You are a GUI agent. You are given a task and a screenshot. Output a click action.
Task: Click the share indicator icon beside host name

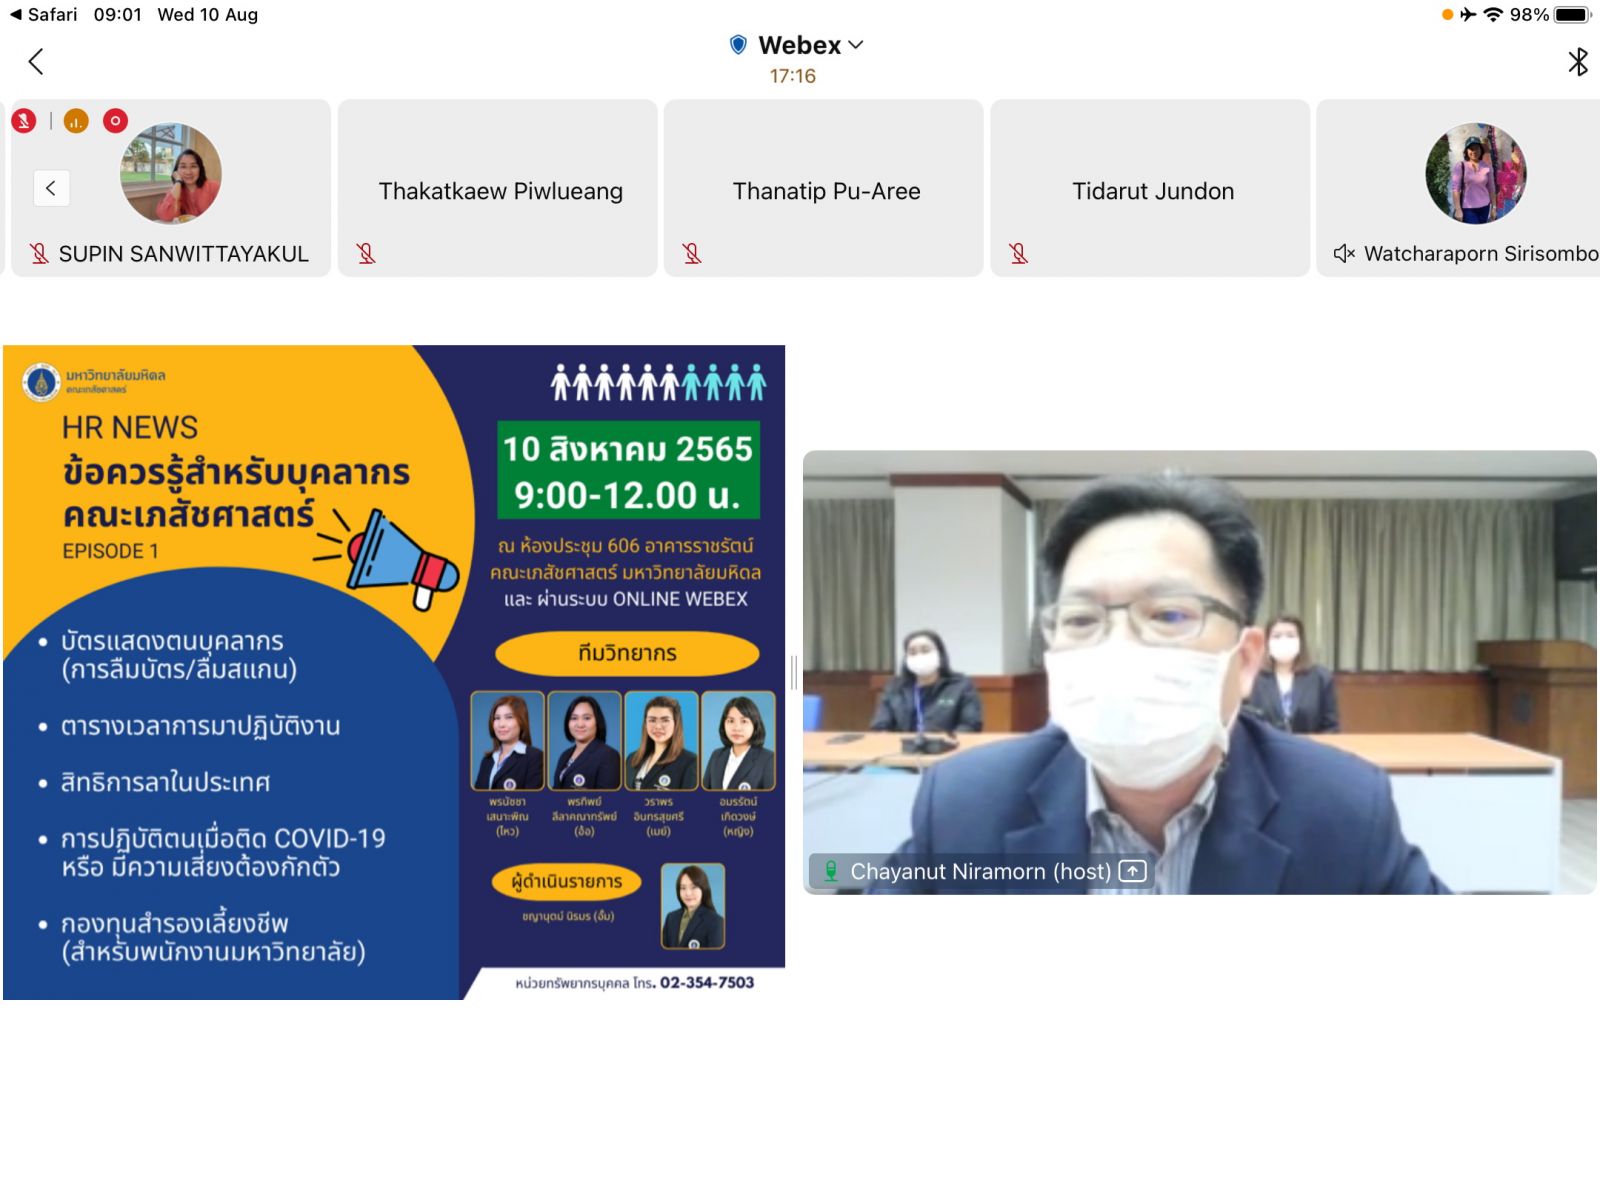pyautogui.click(x=1132, y=871)
